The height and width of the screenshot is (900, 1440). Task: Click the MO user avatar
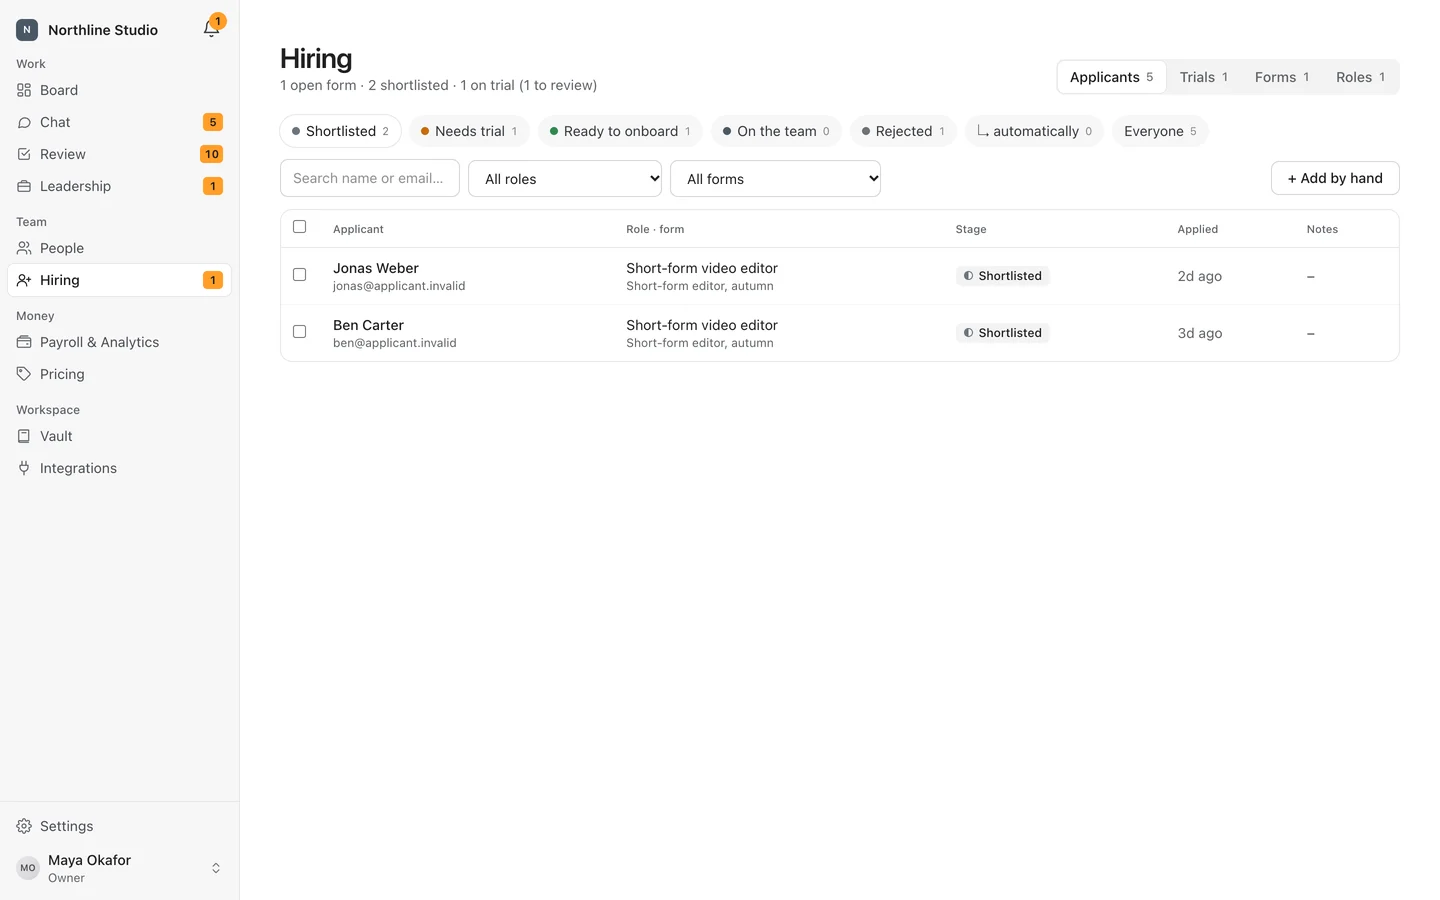28,868
